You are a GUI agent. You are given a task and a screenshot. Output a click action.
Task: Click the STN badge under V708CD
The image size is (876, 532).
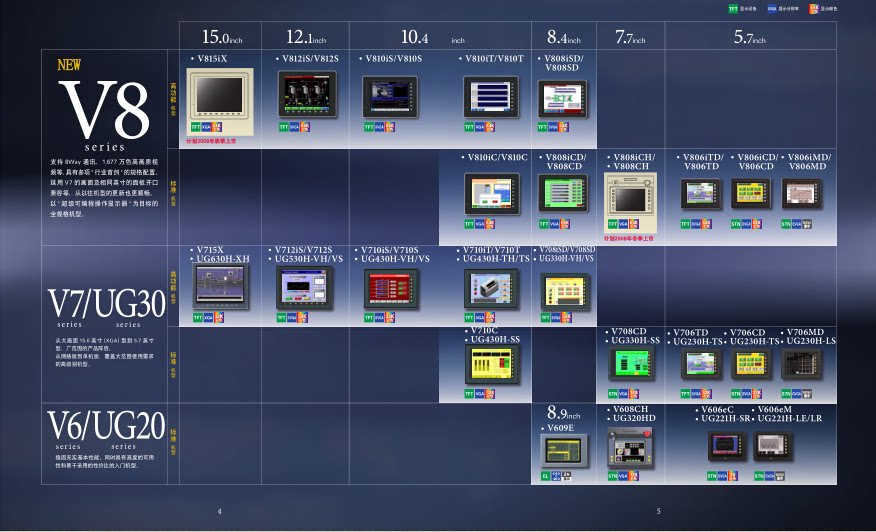pyautogui.click(x=613, y=393)
